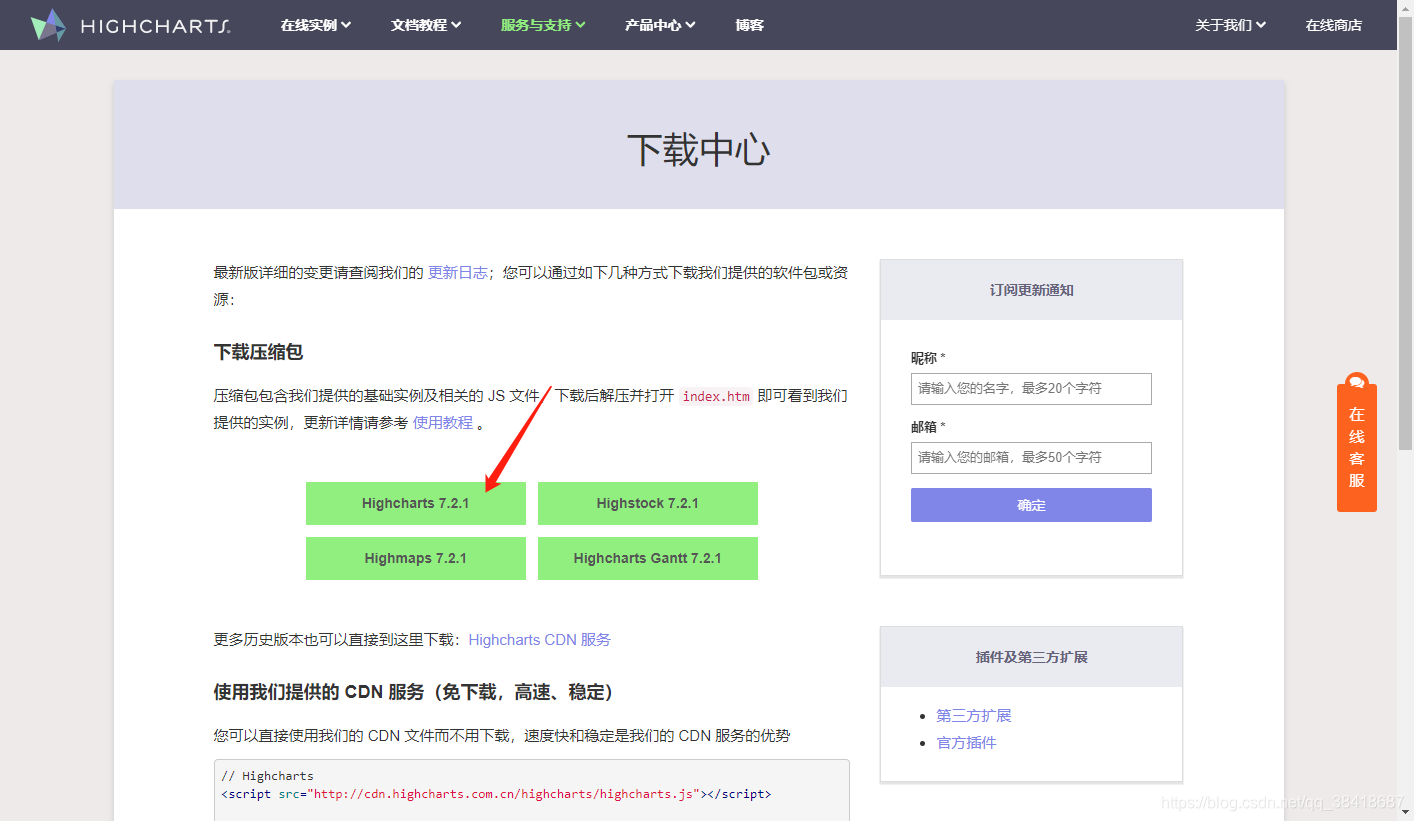The image size is (1414, 821).
Task: Submit subscription with 确定 button
Action: (1031, 505)
